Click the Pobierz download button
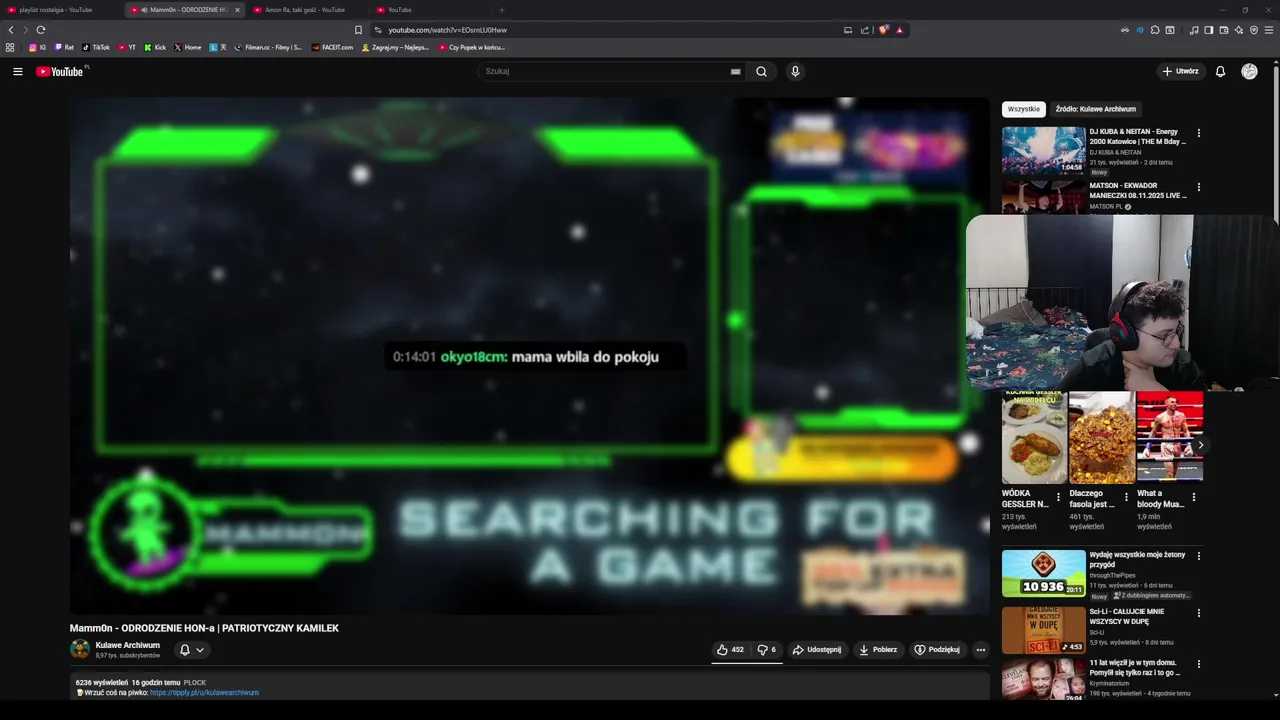The image size is (1280, 720). point(878,650)
